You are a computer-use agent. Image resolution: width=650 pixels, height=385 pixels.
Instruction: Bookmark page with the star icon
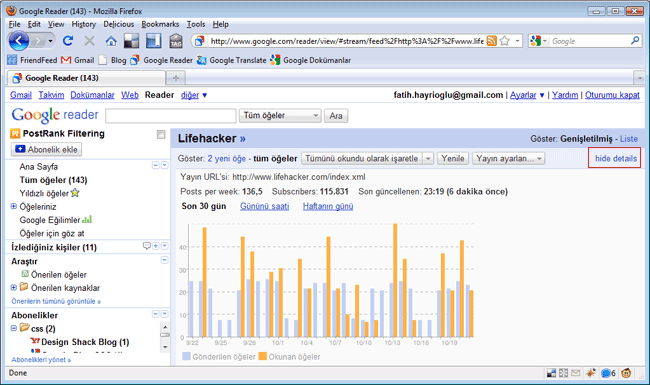click(x=504, y=41)
